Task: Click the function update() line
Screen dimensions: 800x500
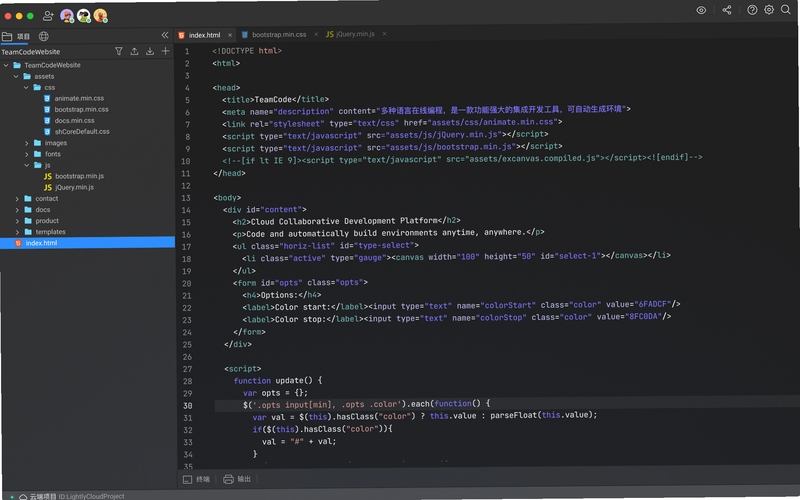Action: click(x=278, y=381)
